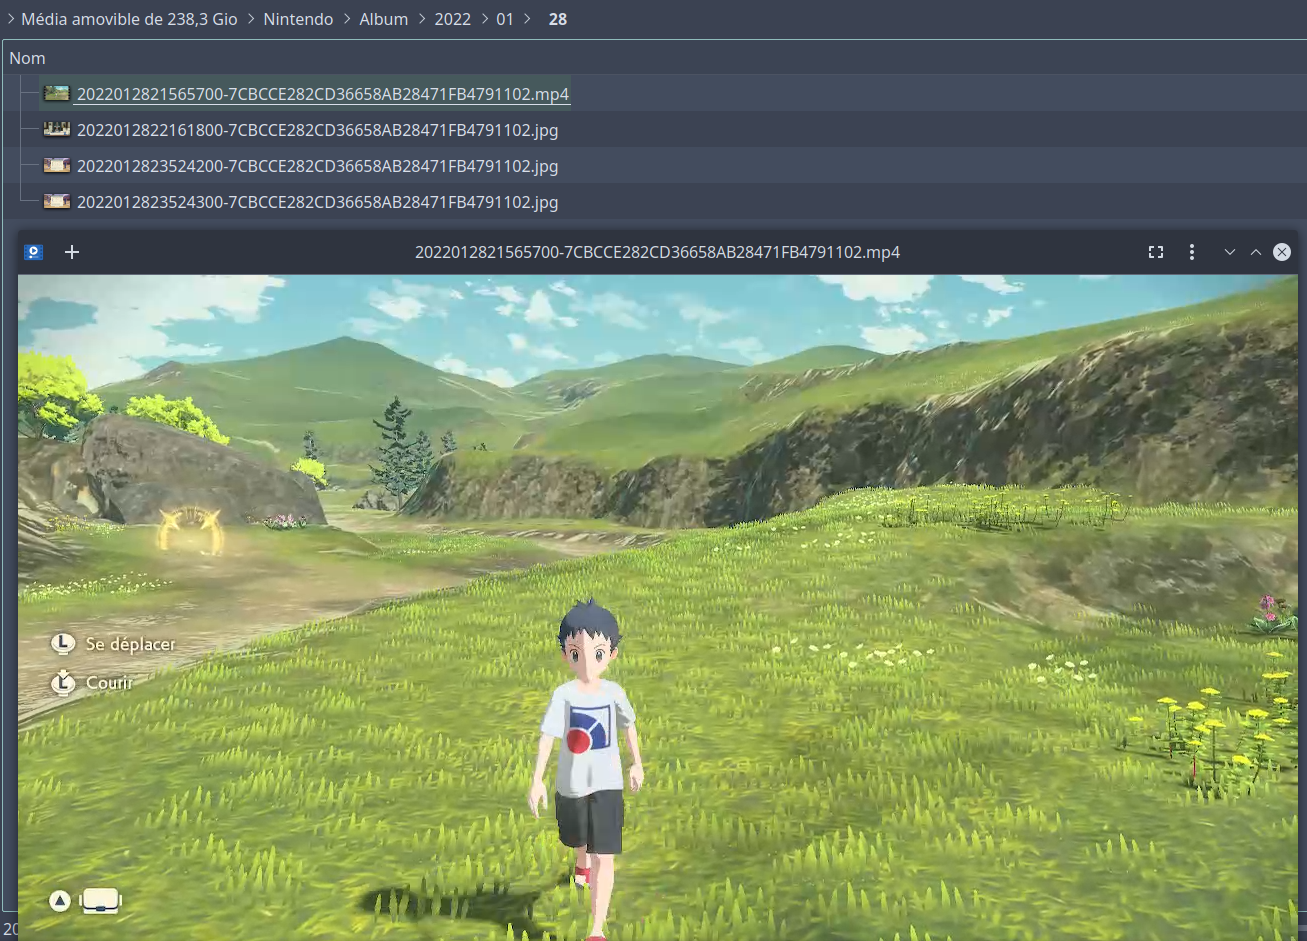
Task: Navigate to the 2022 folder breadcrumb
Action: click(x=453, y=19)
